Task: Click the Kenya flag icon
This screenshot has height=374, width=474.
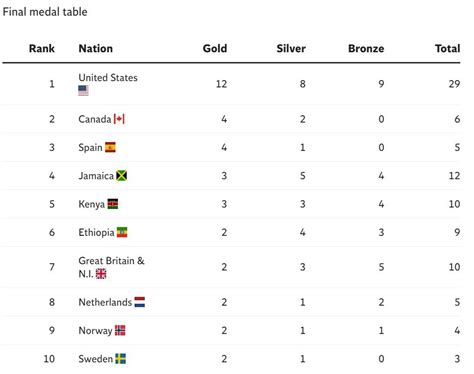Action: point(113,204)
